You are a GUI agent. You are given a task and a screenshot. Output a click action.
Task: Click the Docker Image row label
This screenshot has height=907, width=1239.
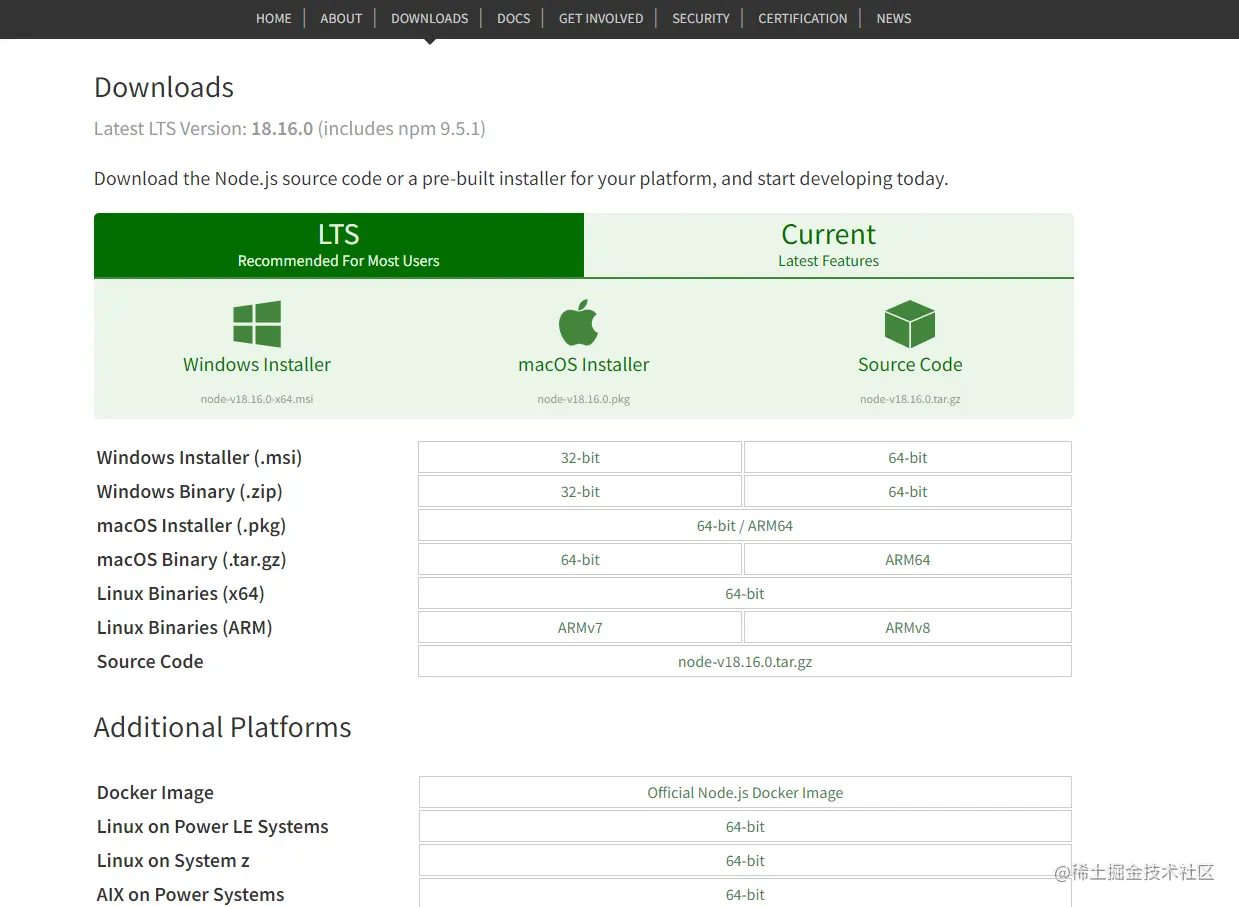click(155, 793)
